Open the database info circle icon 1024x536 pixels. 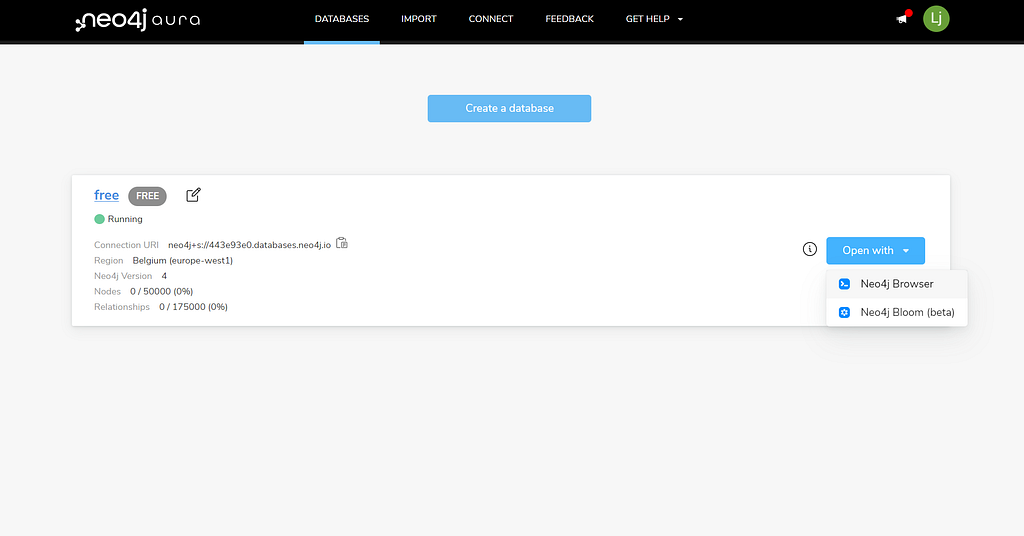coord(810,249)
